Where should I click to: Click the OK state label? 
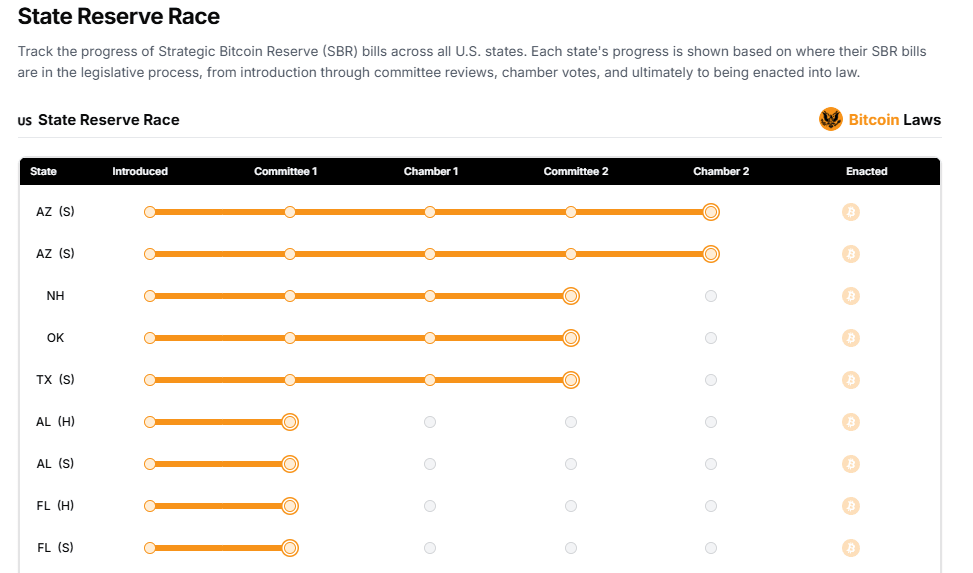pyautogui.click(x=55, y=338)
